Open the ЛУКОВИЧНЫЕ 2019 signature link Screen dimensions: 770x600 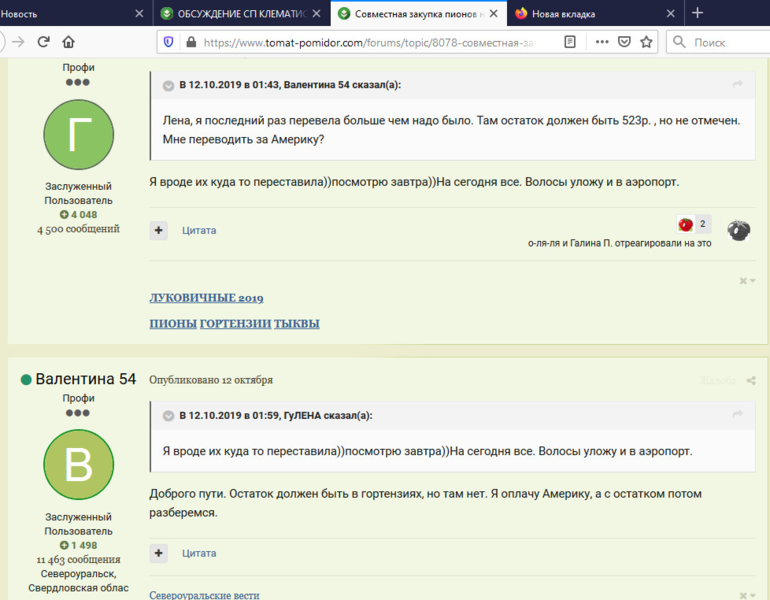point(206,298)
